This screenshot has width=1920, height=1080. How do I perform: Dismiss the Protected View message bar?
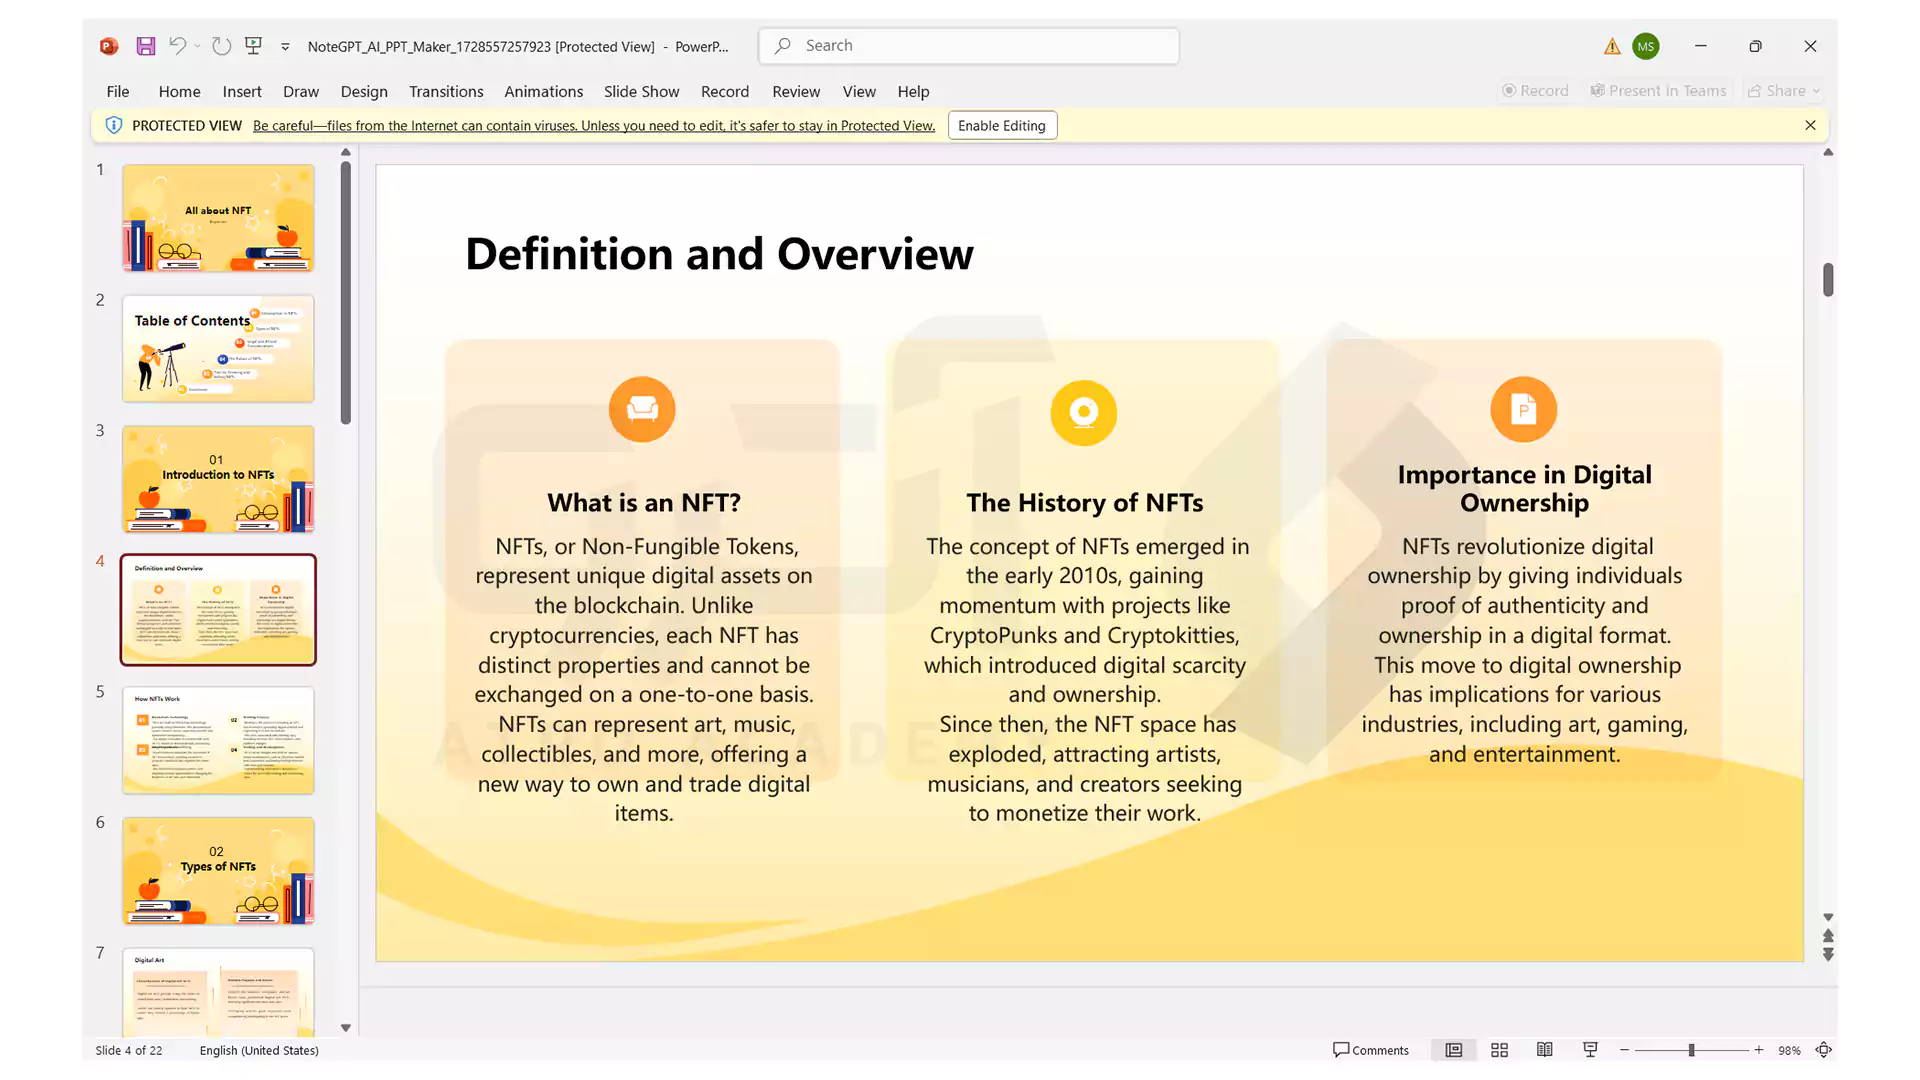click(x=1810, y=126)
